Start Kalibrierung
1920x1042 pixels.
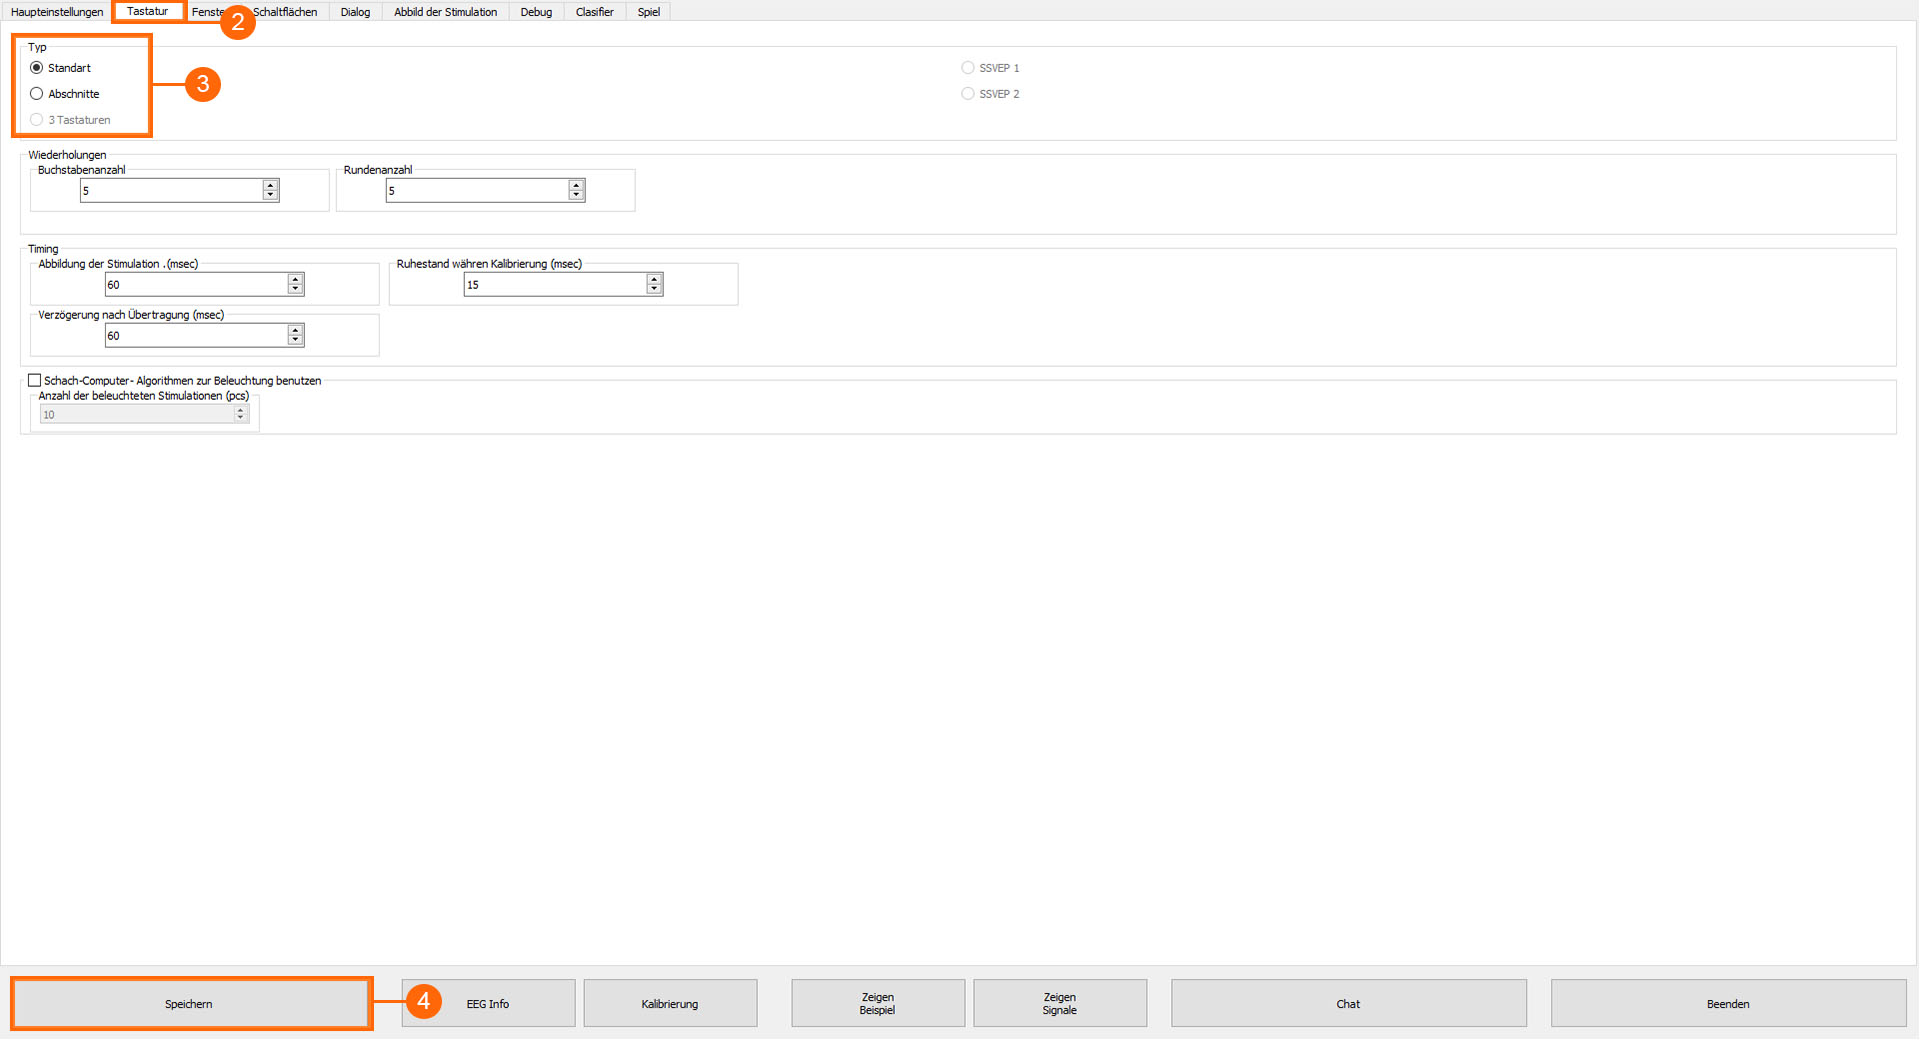[670, 1004]
